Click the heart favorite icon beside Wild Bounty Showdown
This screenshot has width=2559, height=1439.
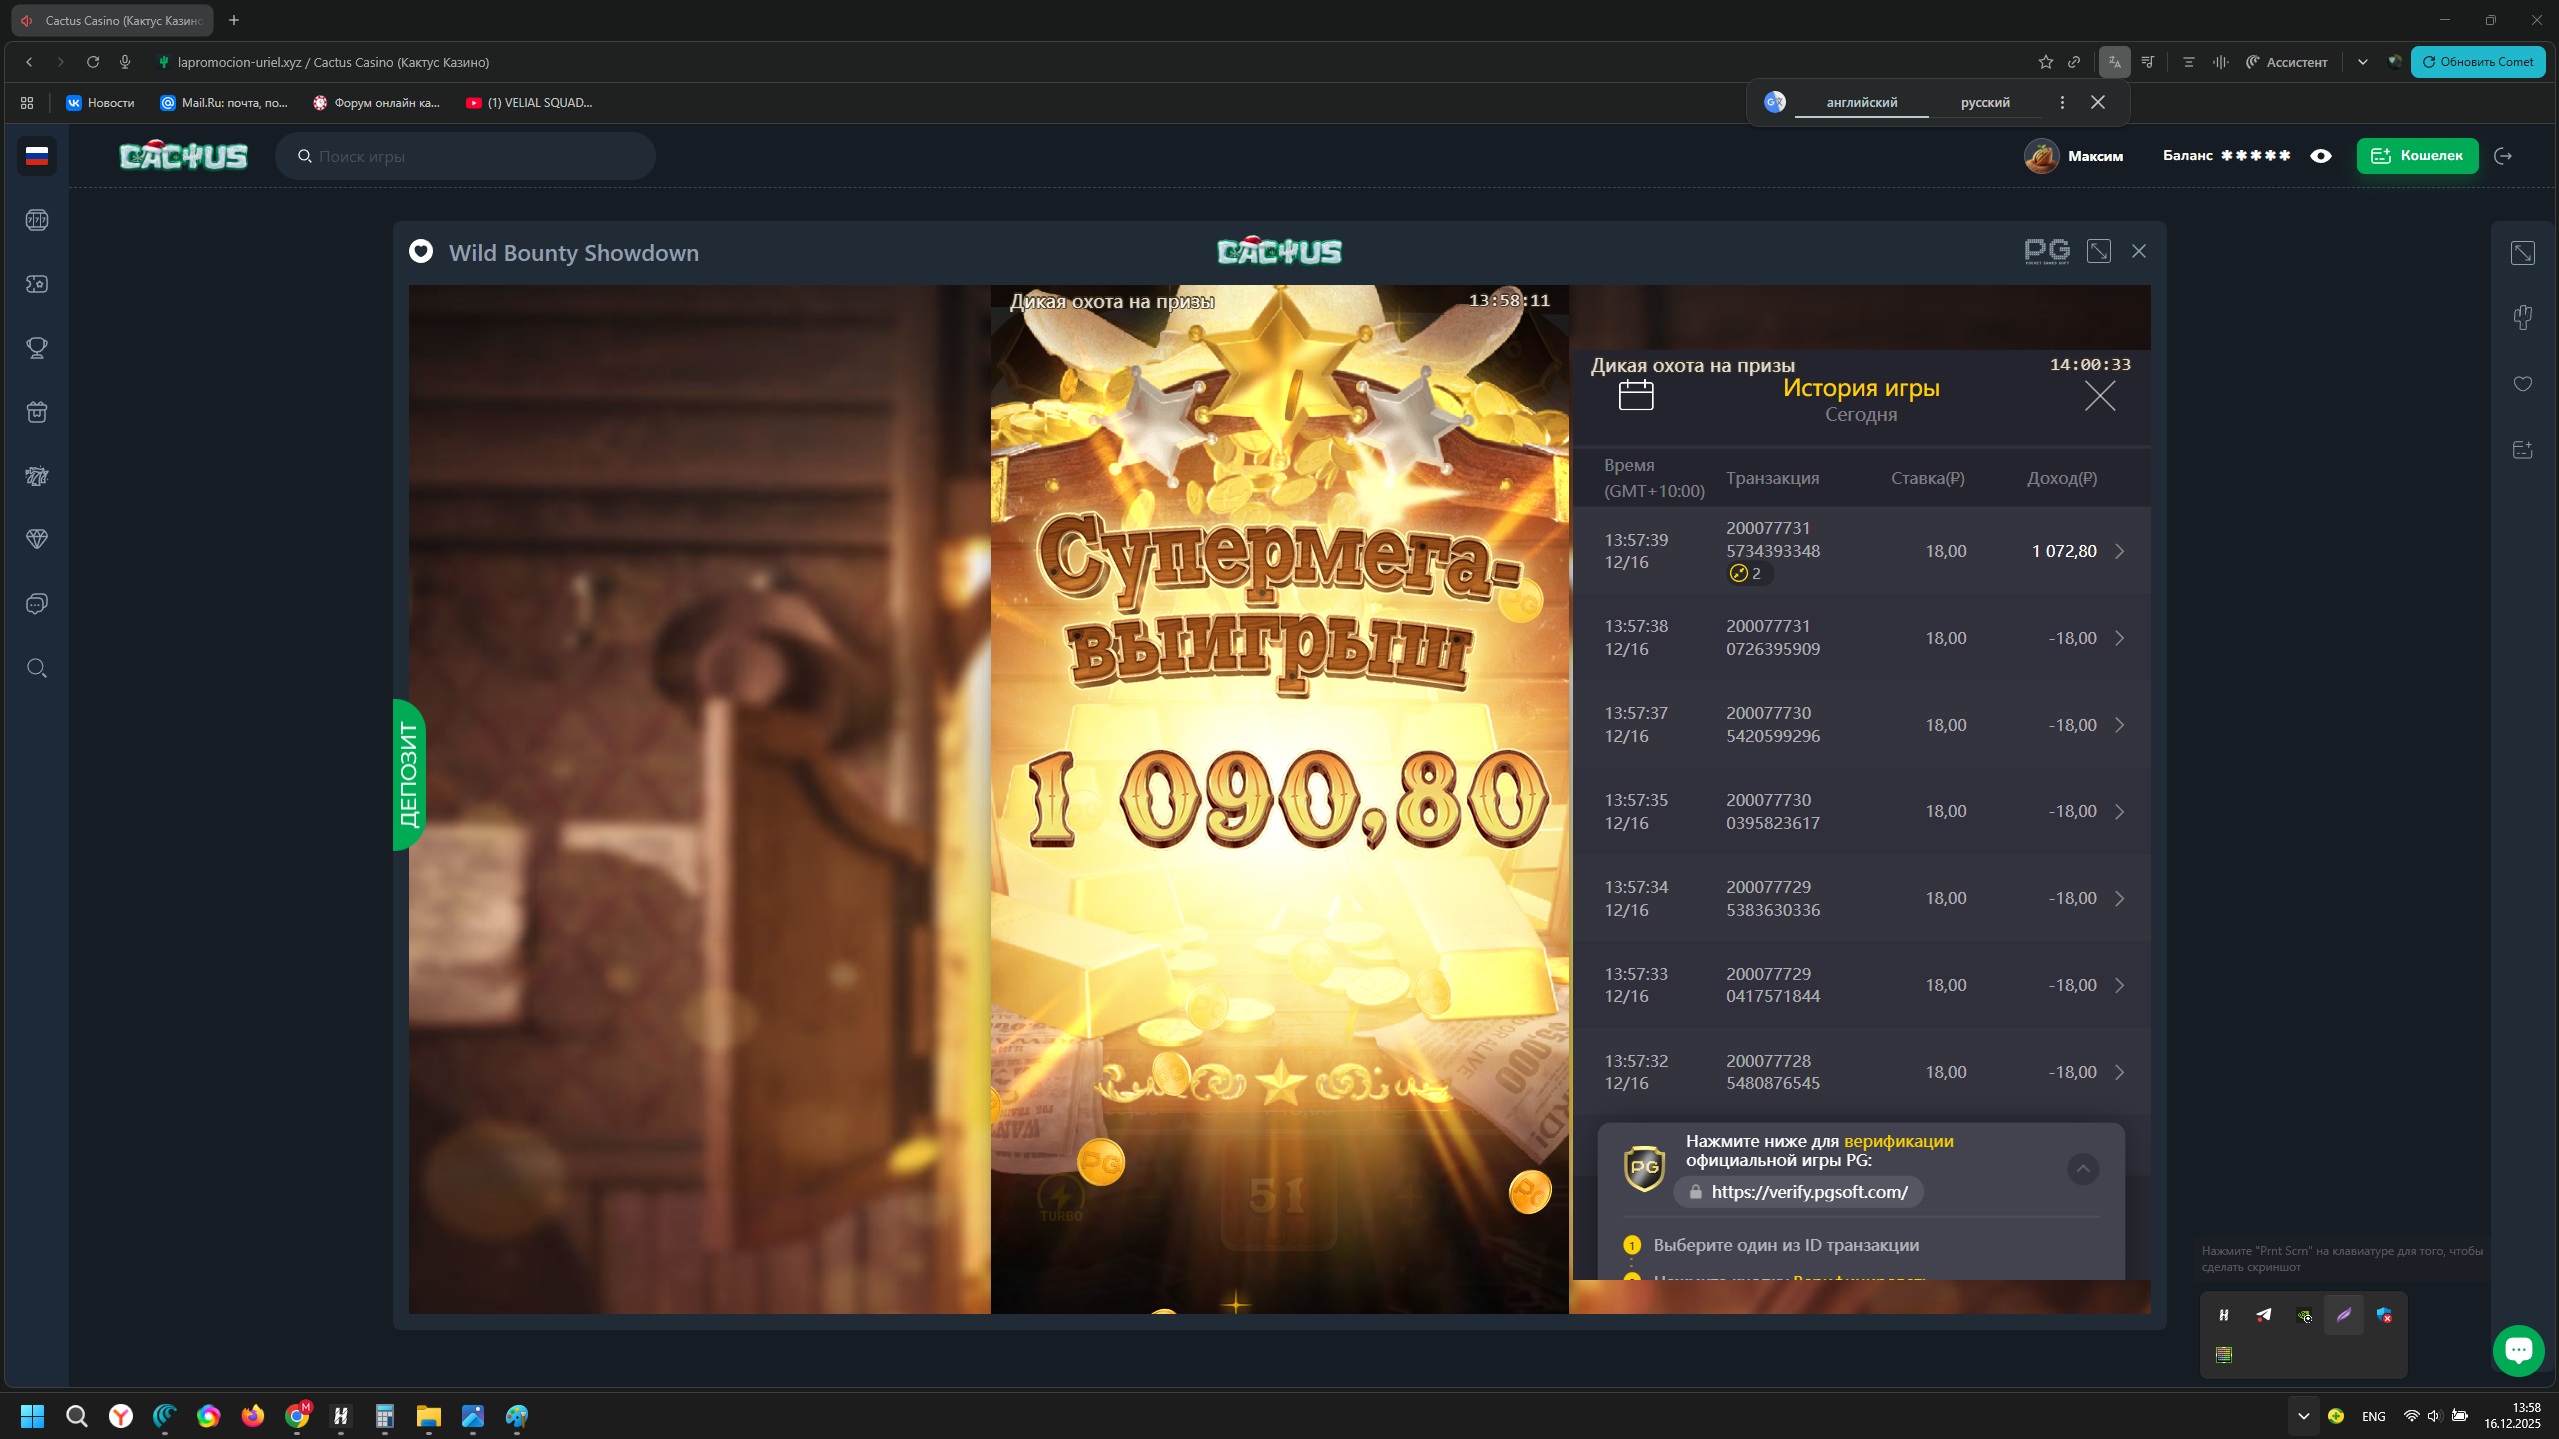tap(421, 252)
